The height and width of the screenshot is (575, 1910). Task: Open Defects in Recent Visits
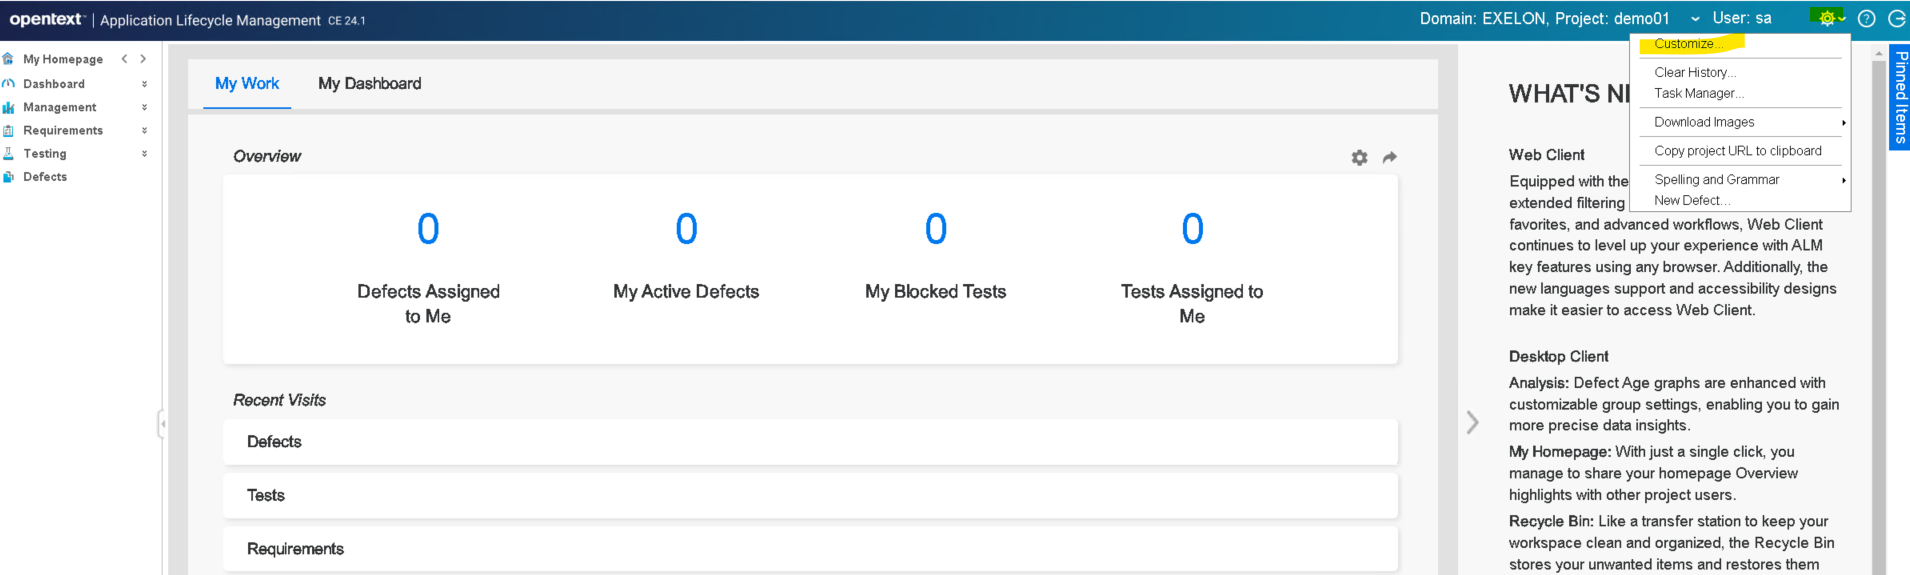810,442
